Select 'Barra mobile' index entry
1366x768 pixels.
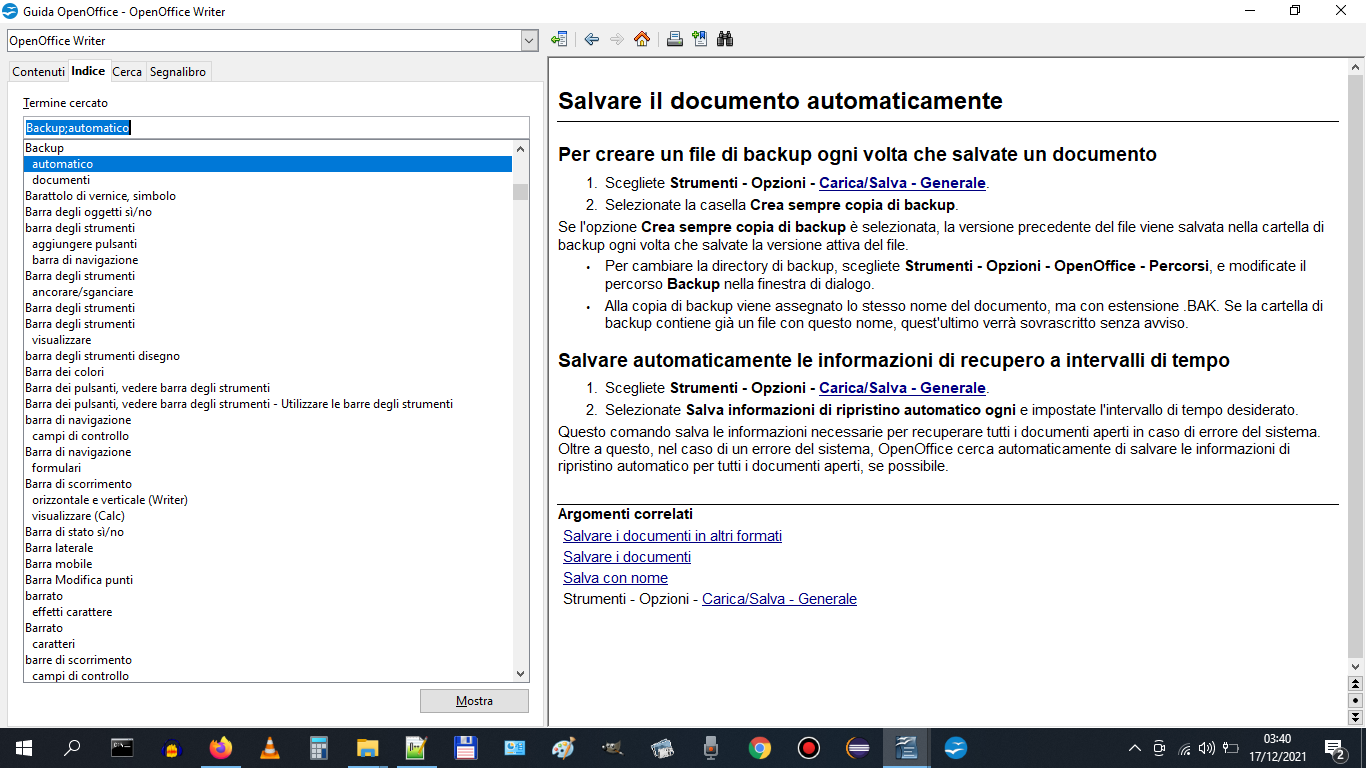[268, 564]
